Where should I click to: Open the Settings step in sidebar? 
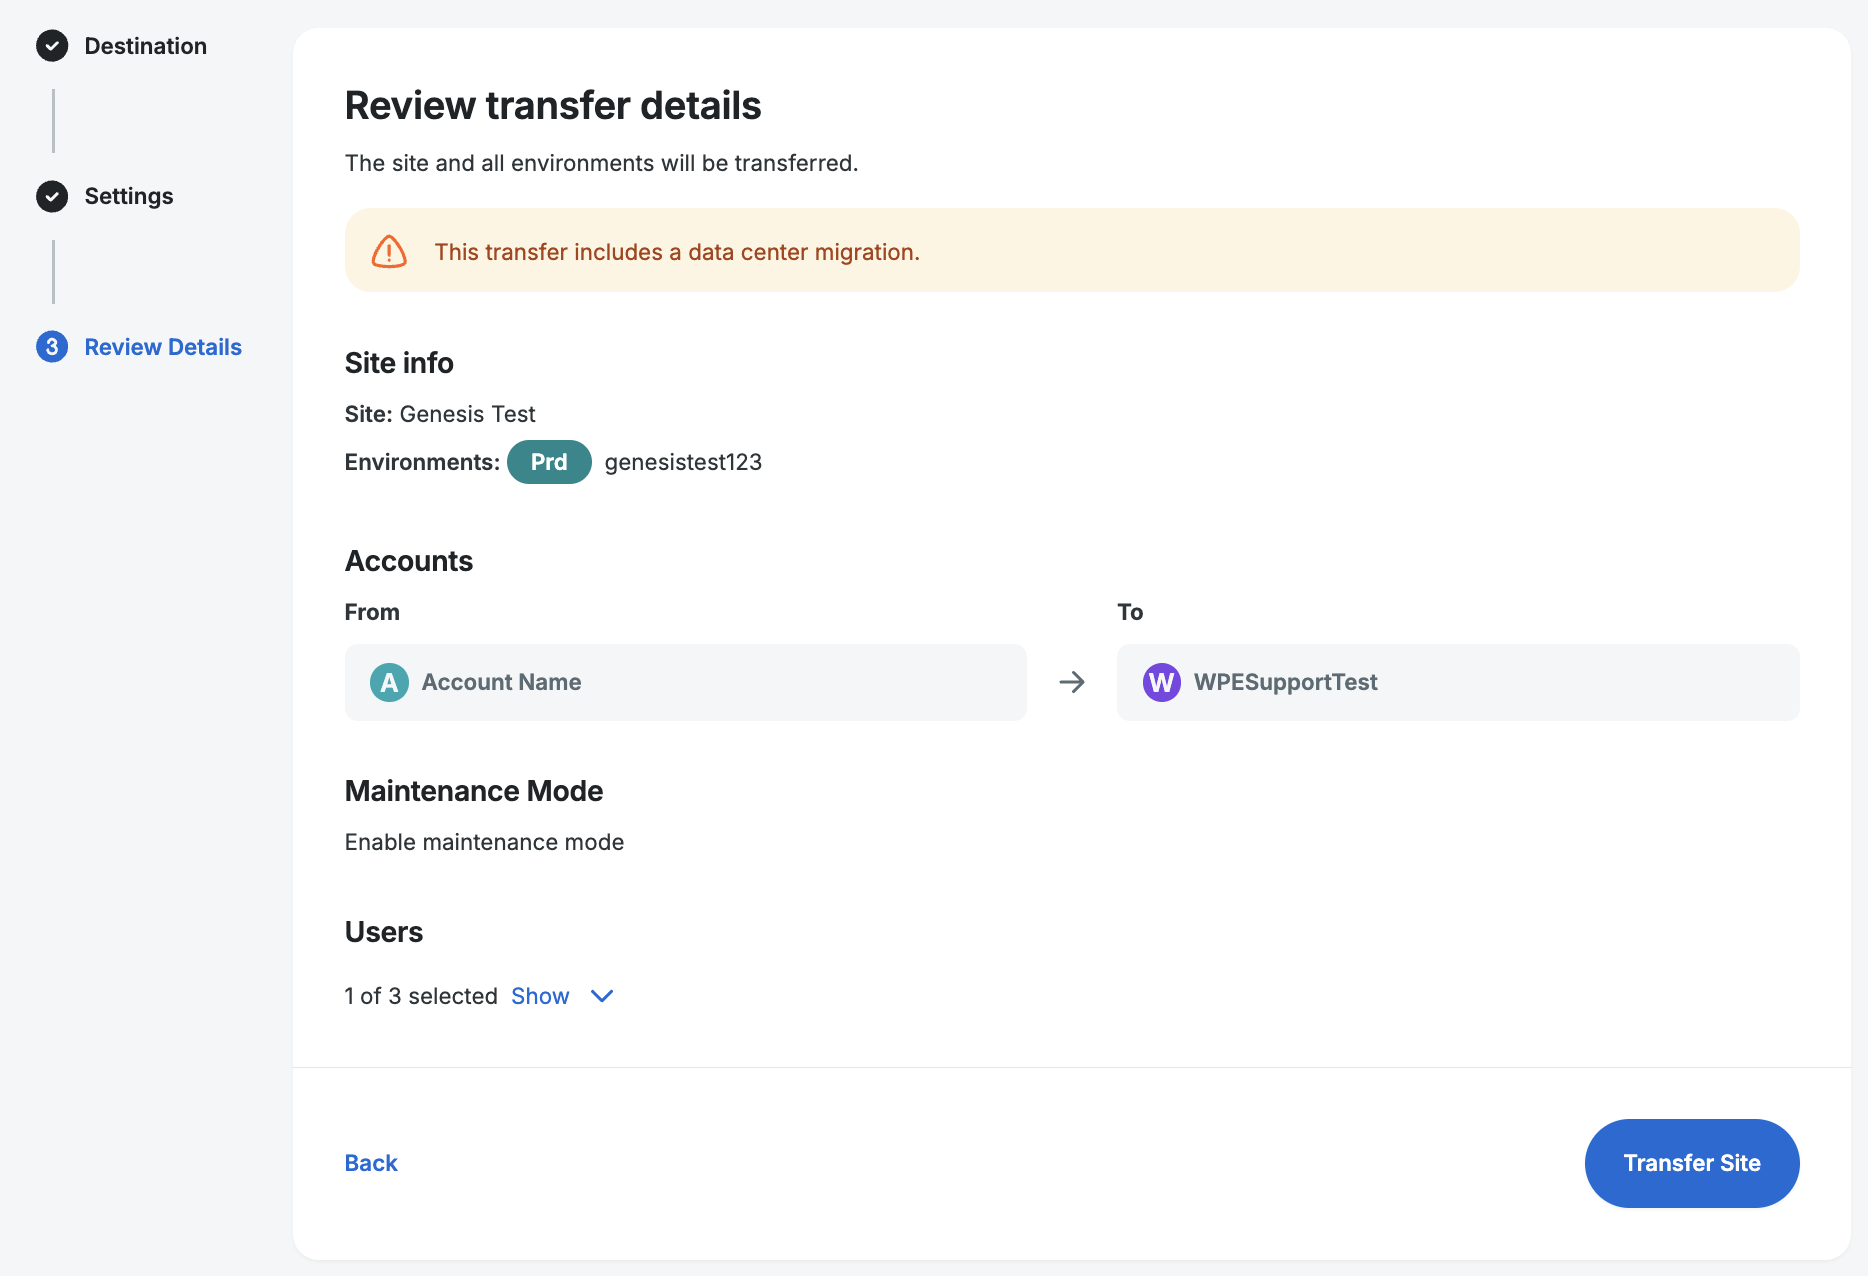click(129, 197)
